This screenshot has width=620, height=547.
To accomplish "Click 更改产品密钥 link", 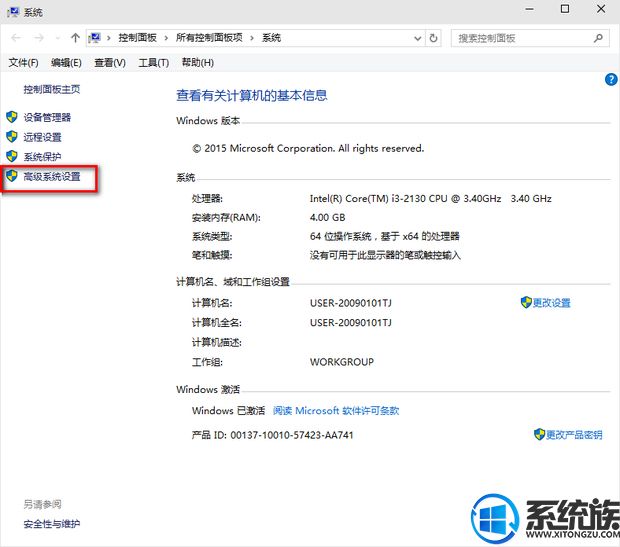I will [574, 435].
